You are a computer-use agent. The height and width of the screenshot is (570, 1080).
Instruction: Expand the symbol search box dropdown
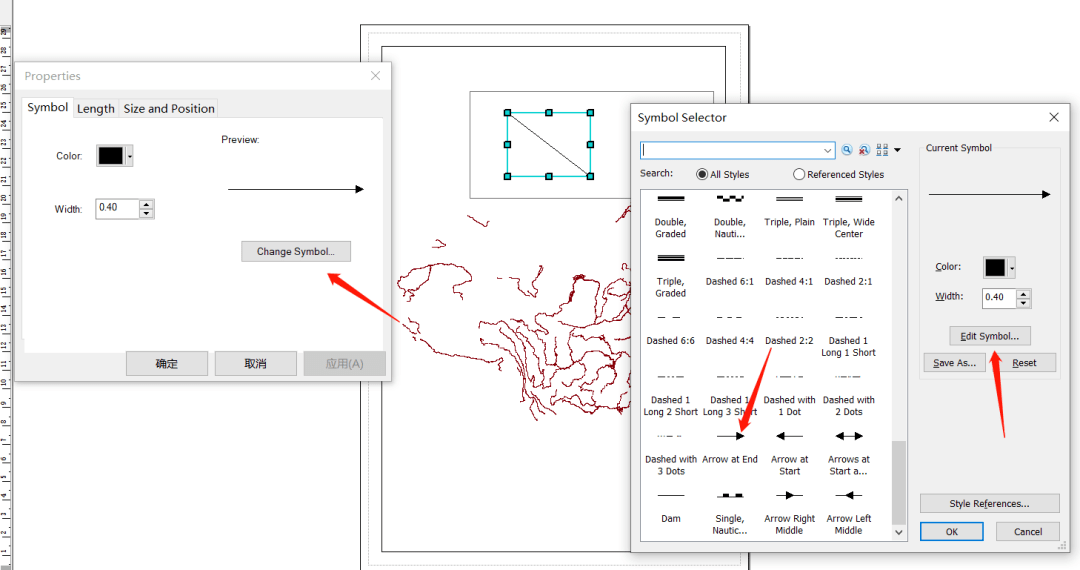point(827,150)
